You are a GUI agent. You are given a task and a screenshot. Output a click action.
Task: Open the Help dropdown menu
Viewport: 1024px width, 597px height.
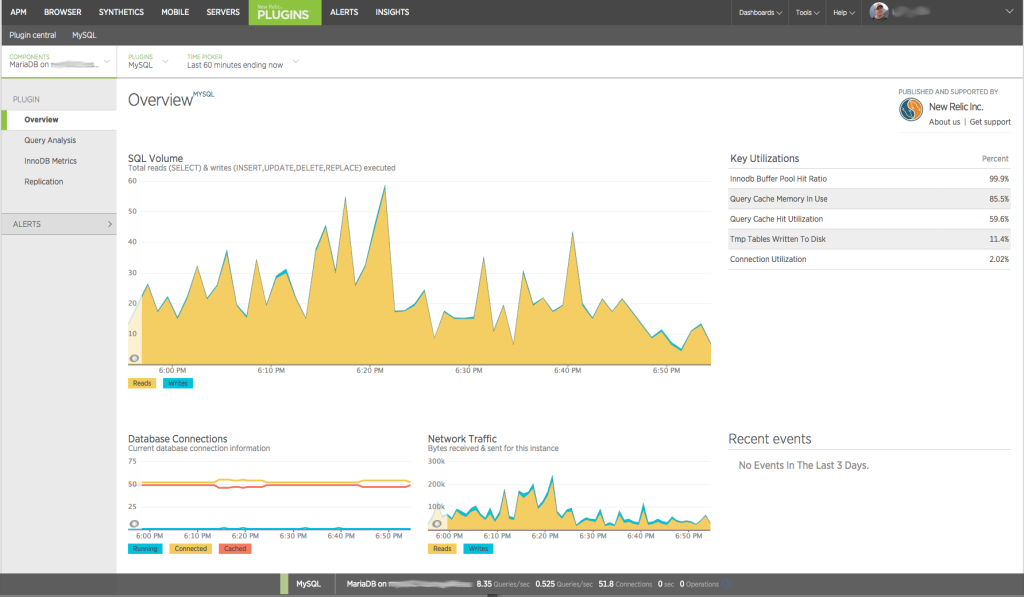[x=844, y=12]
